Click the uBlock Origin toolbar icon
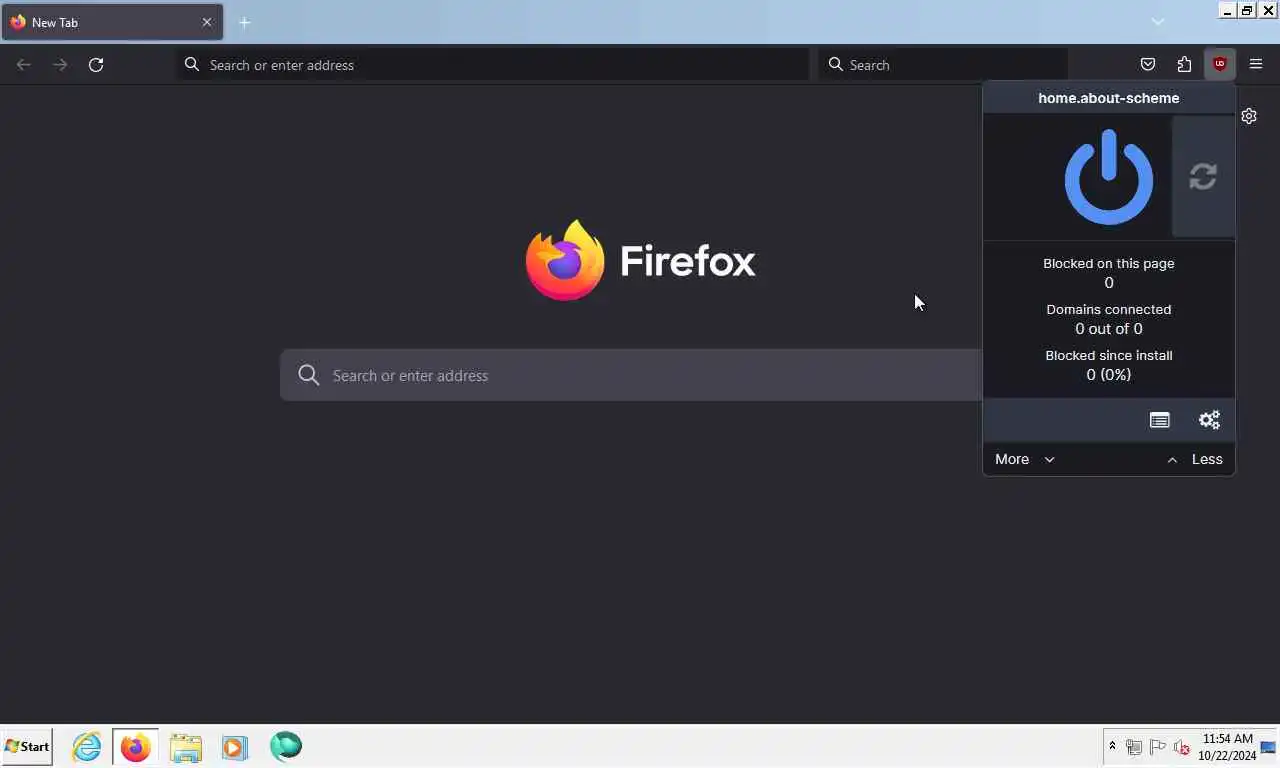Screen dimensions: 1280x768 pos(1219,64)
